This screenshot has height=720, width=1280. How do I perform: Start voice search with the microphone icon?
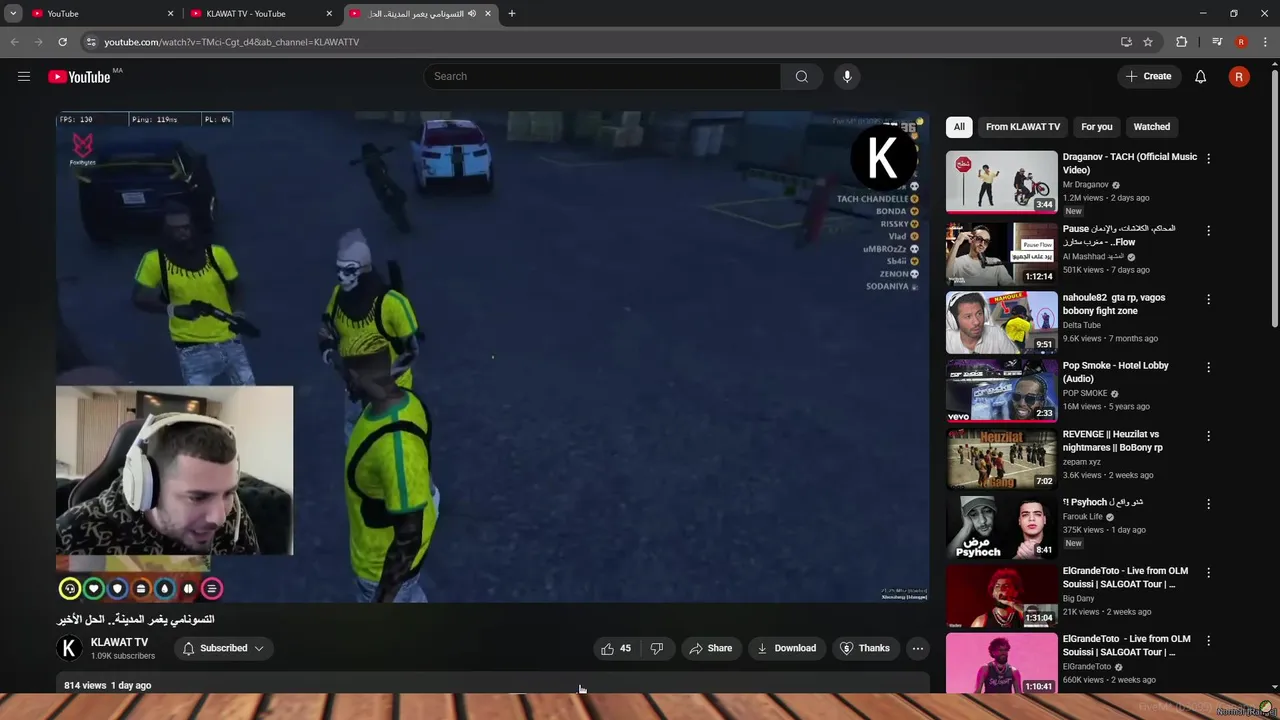click(x=847, y=76)
